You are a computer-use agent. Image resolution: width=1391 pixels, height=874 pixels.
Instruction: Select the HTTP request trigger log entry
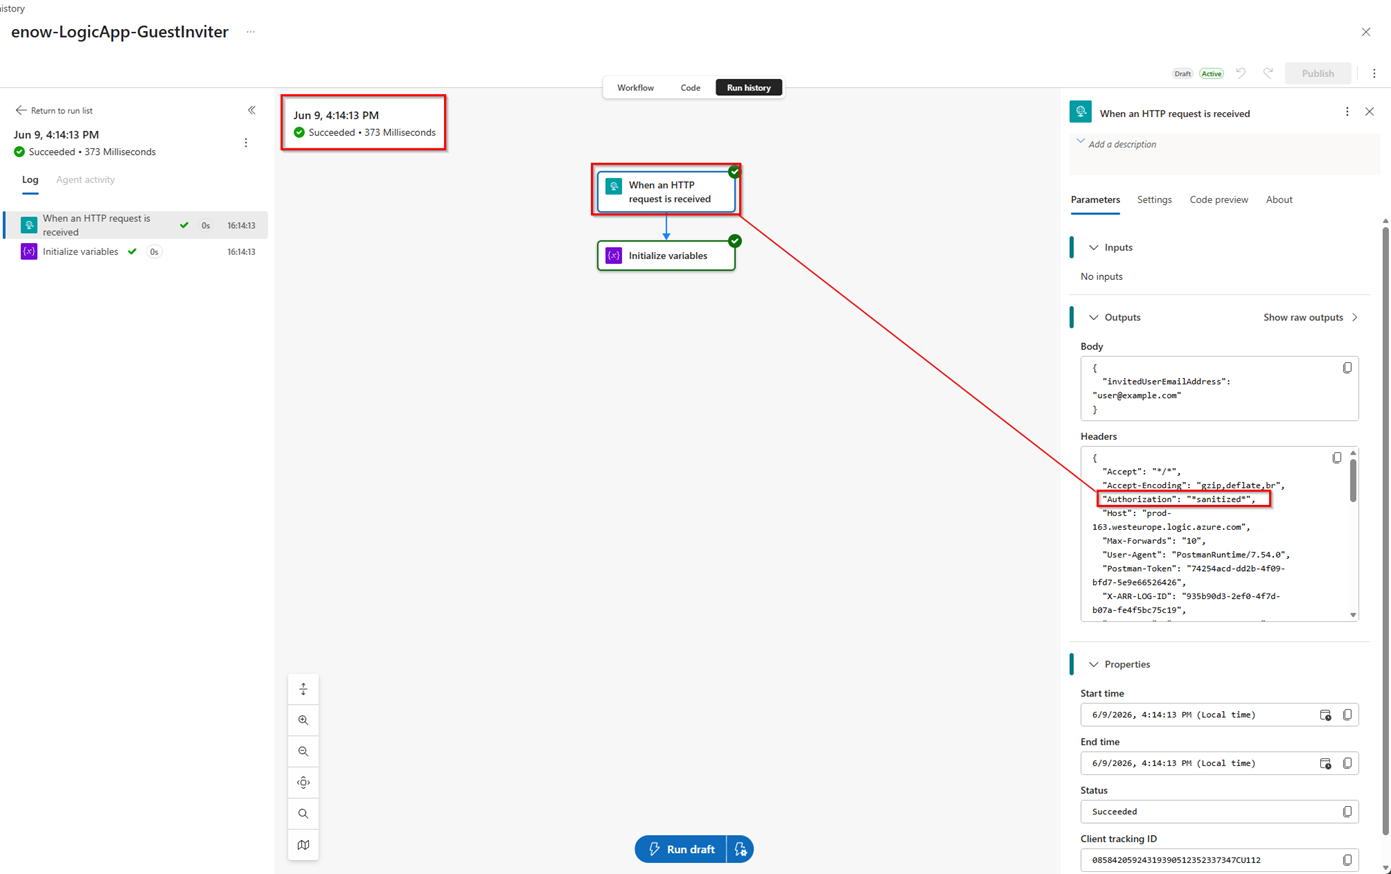136,225
